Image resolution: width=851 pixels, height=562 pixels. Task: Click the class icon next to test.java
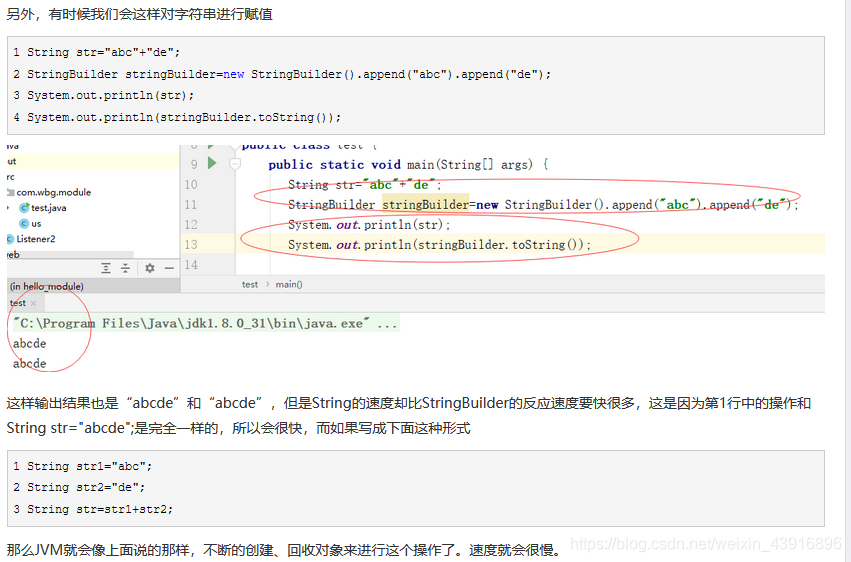[x=24, y=208]
